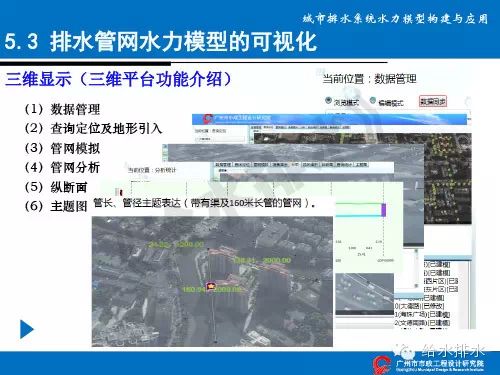The height and width of the screenshot is (375, 500).
Task: Click the list item (2) 查询定位及地形引入
Action: tap(93, 128)
